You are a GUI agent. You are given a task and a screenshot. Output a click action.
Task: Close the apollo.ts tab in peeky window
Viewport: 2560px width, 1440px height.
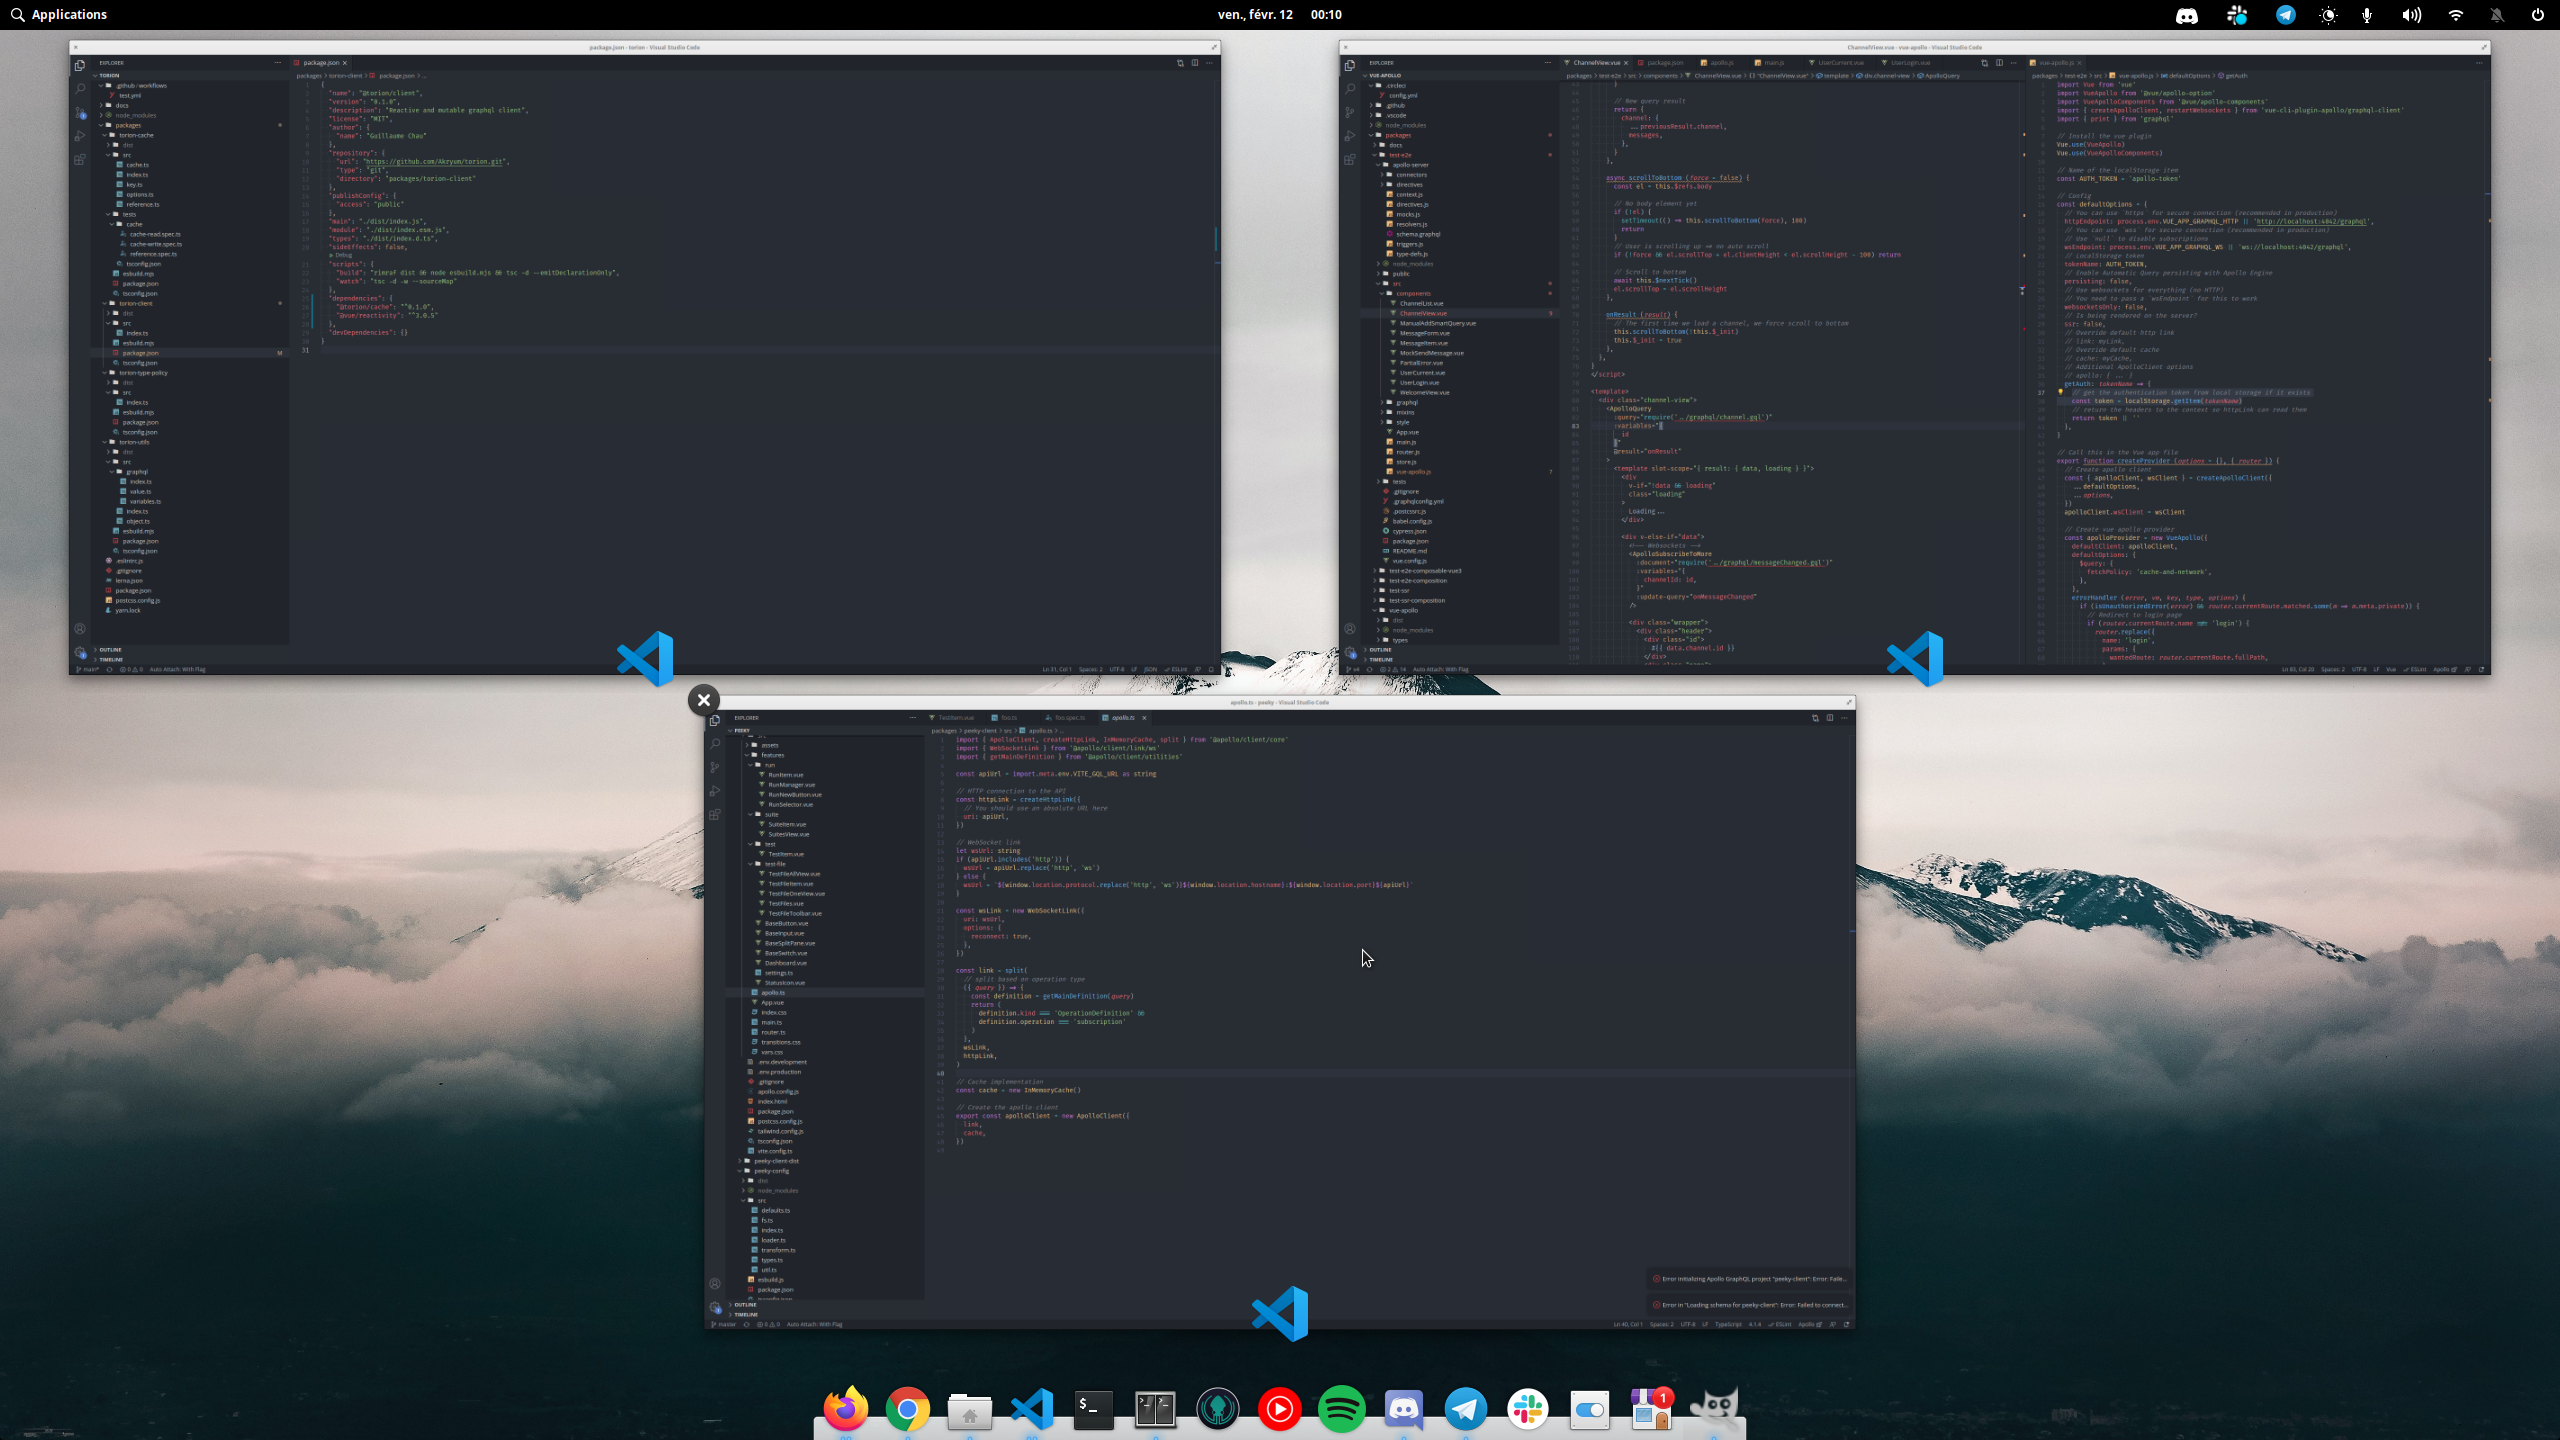tap(1144, 718)
